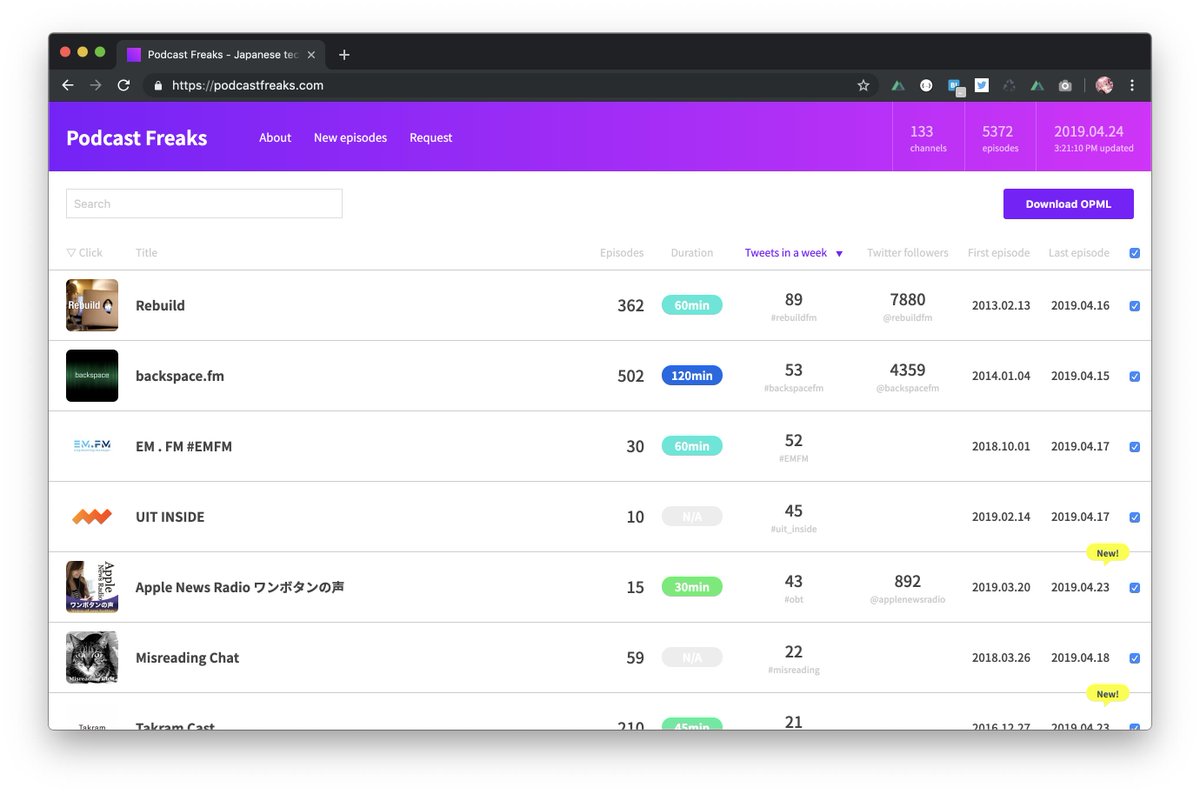Sort by Tweets in a week column
The height and width of the screenshot is (794, 1200).
(x=793, y=253)
